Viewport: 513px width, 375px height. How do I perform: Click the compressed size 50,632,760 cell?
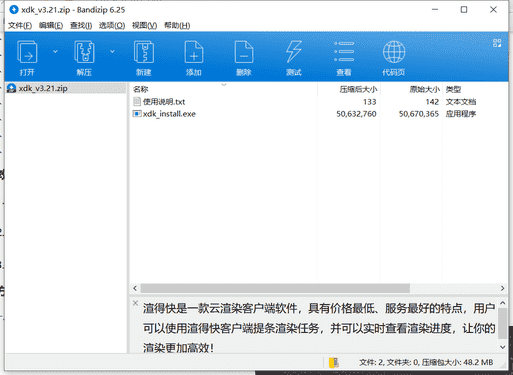(x=356, y=114)
